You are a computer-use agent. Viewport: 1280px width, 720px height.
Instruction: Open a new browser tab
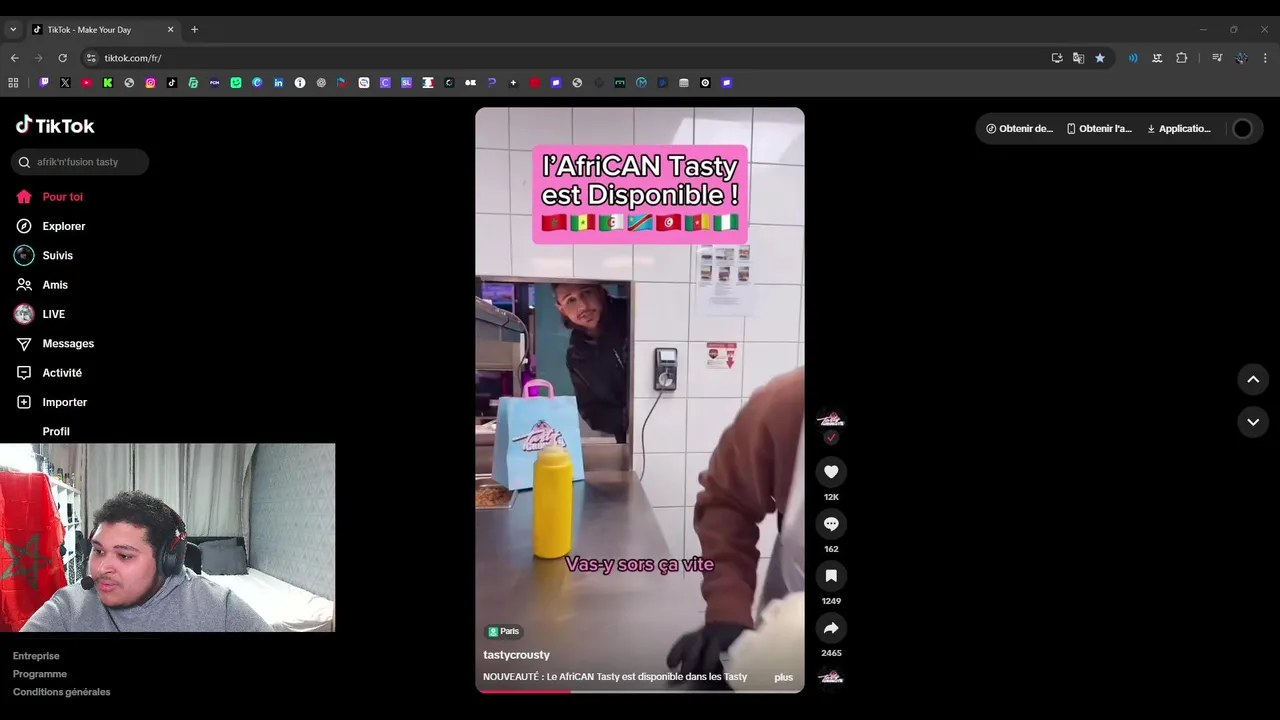194,30
